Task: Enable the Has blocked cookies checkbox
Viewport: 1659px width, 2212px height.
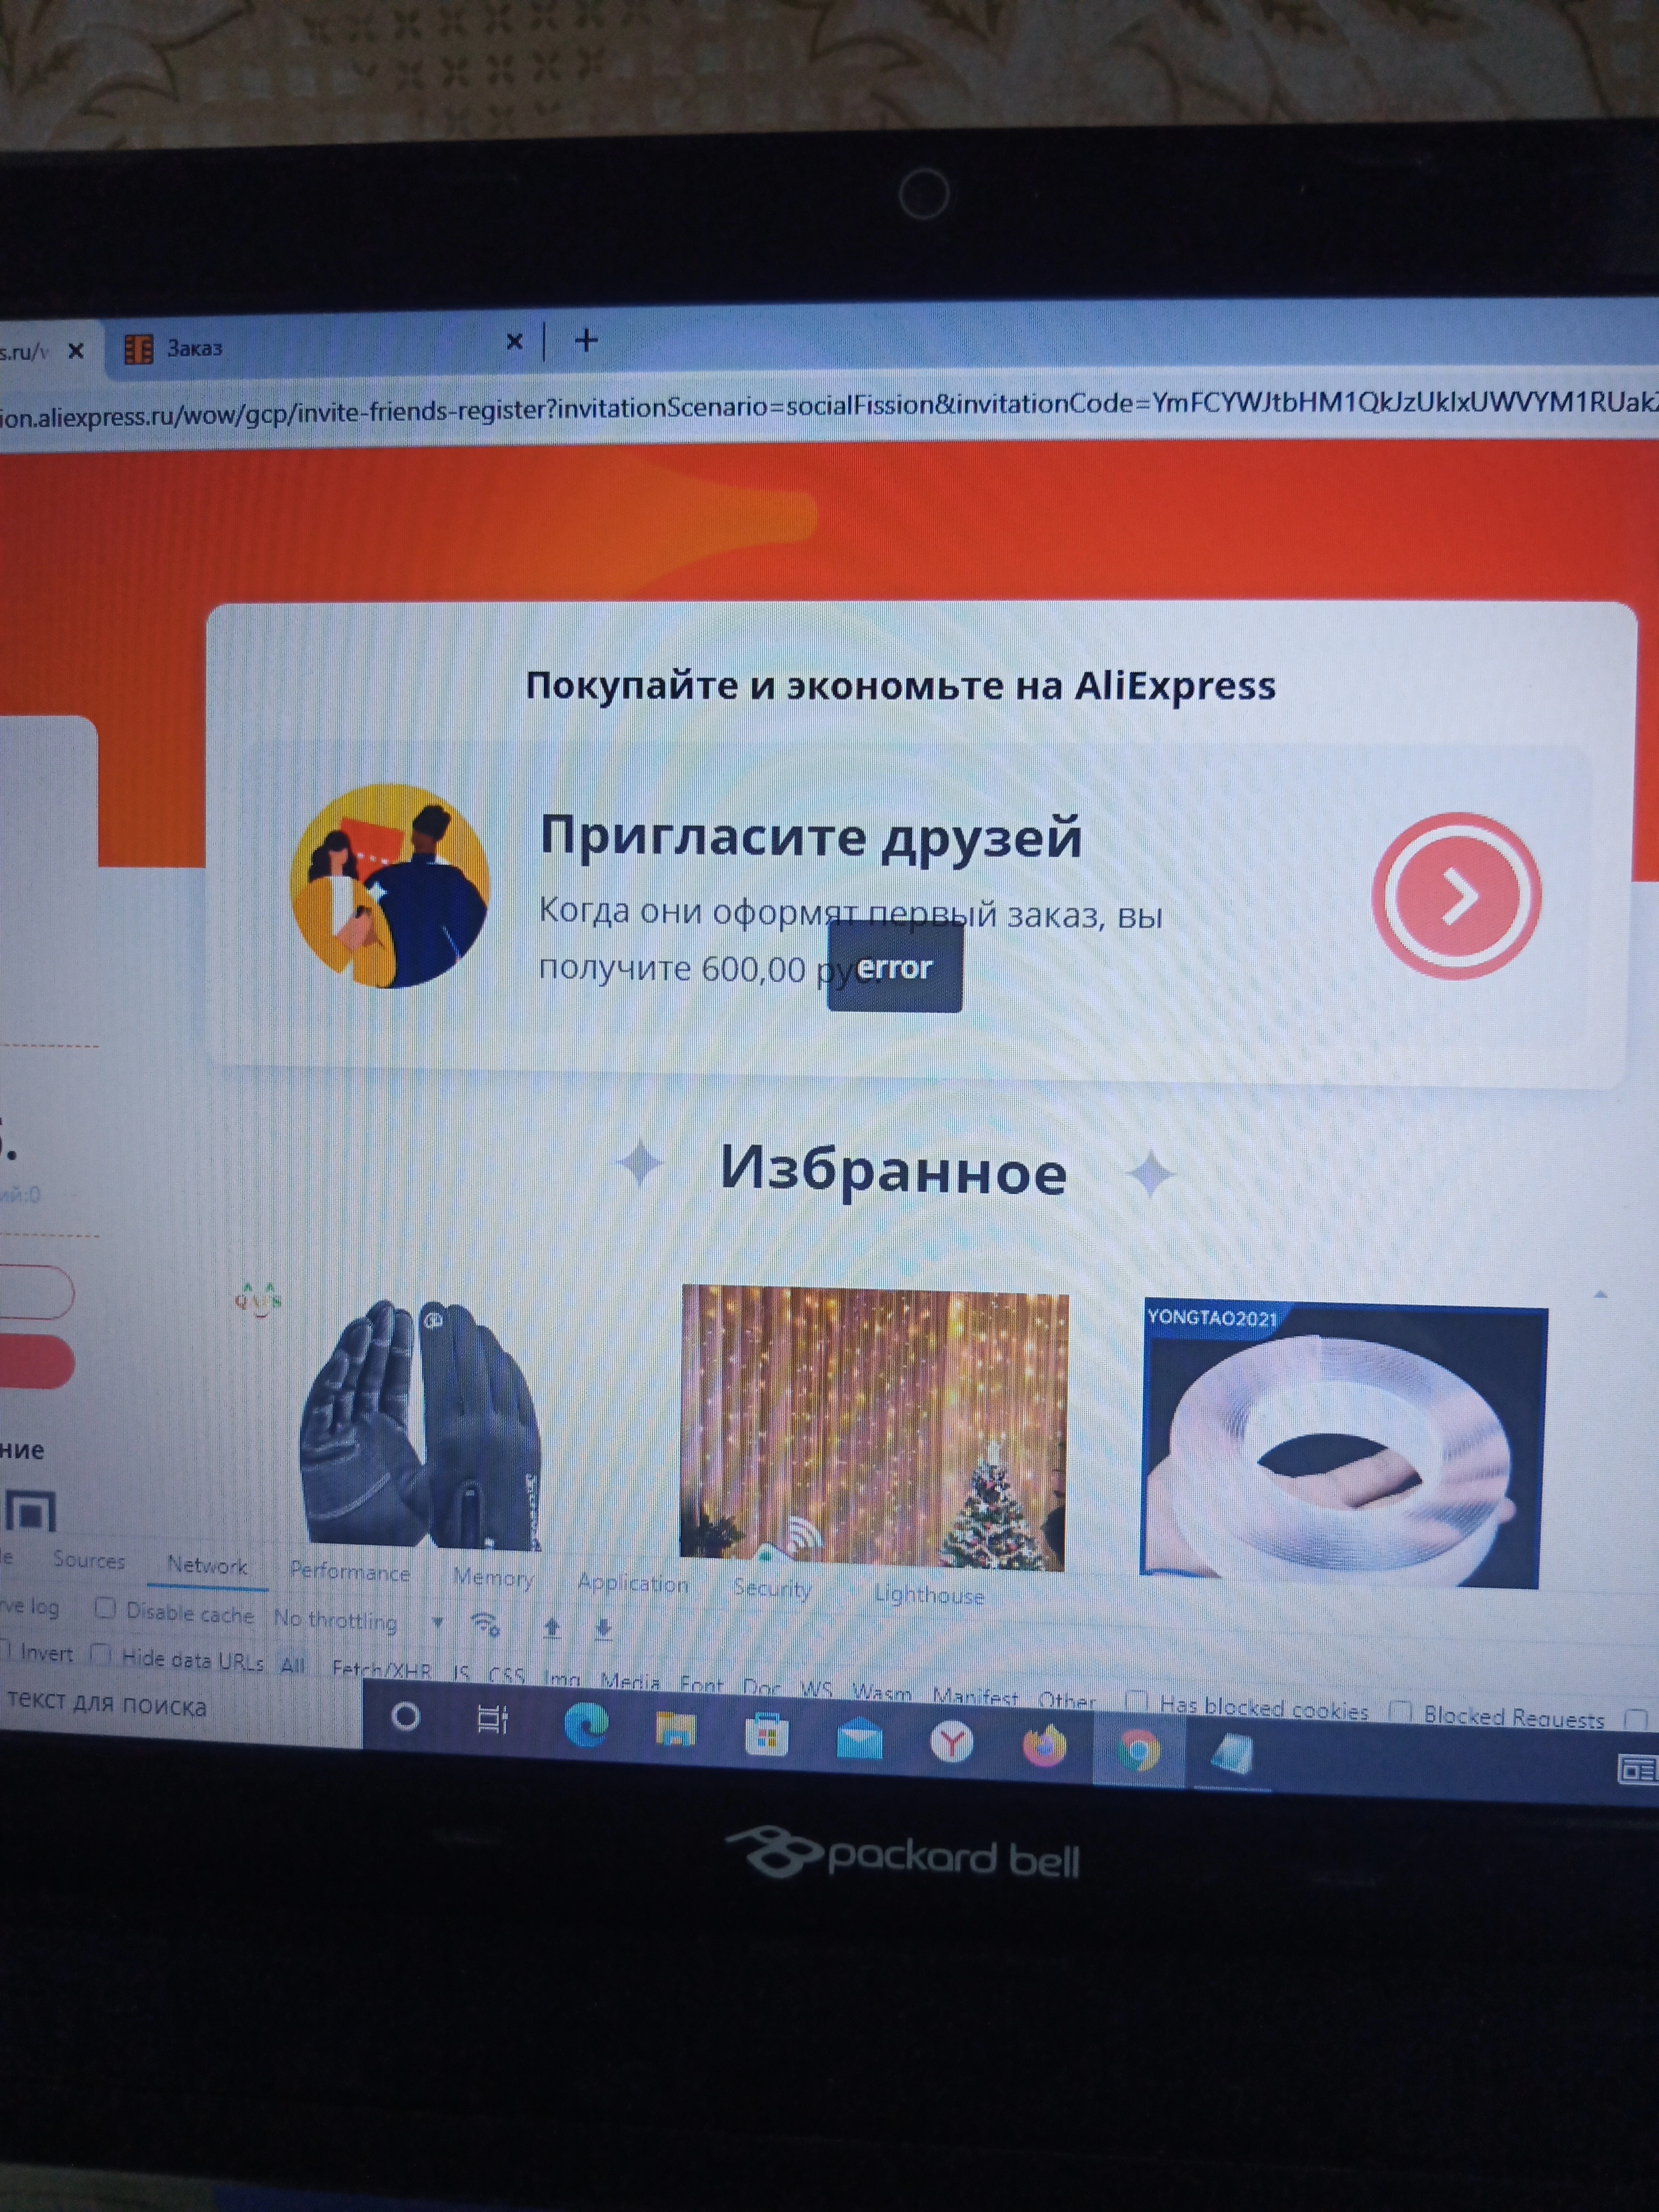Action: (1136, 1700)
